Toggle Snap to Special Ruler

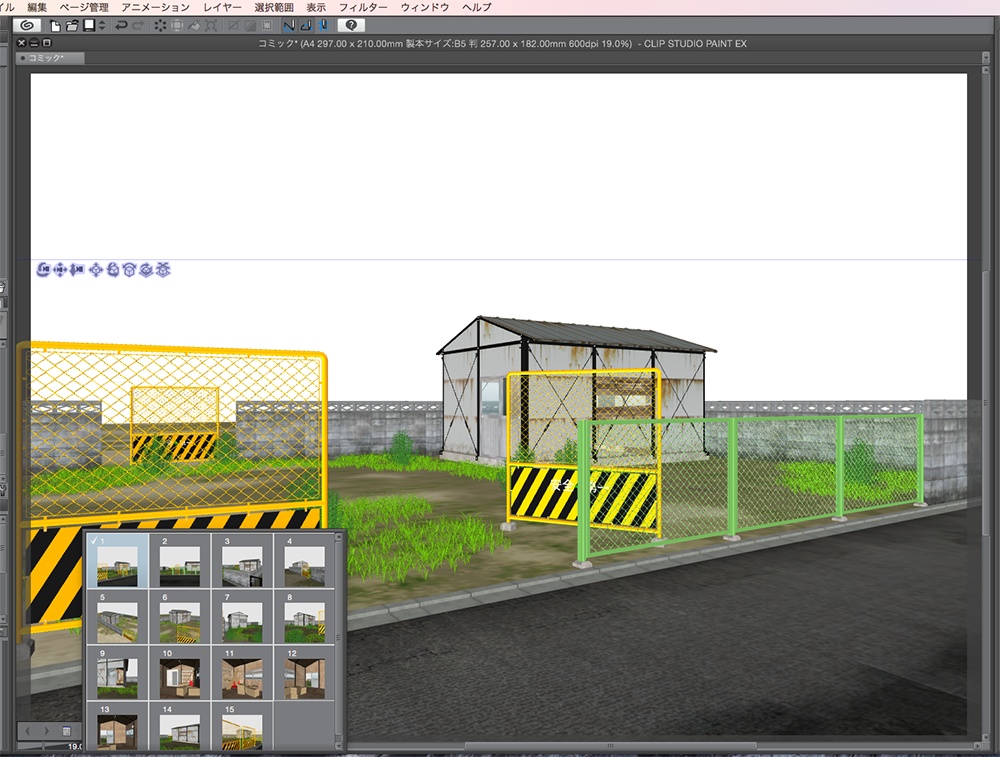[306, 26]
